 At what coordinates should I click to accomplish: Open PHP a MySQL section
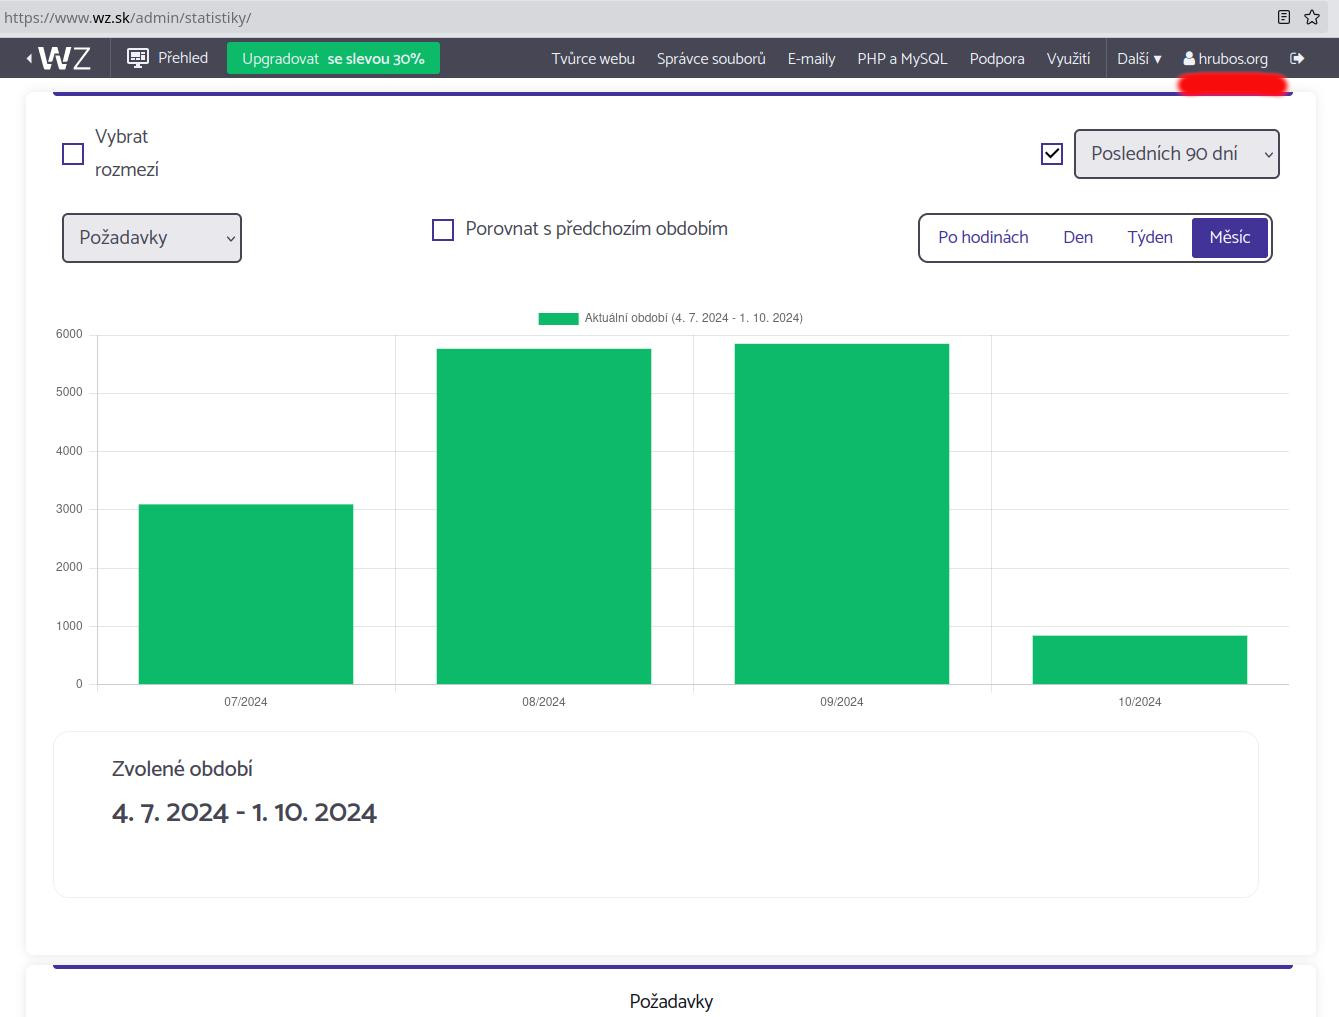pos(902,58)
